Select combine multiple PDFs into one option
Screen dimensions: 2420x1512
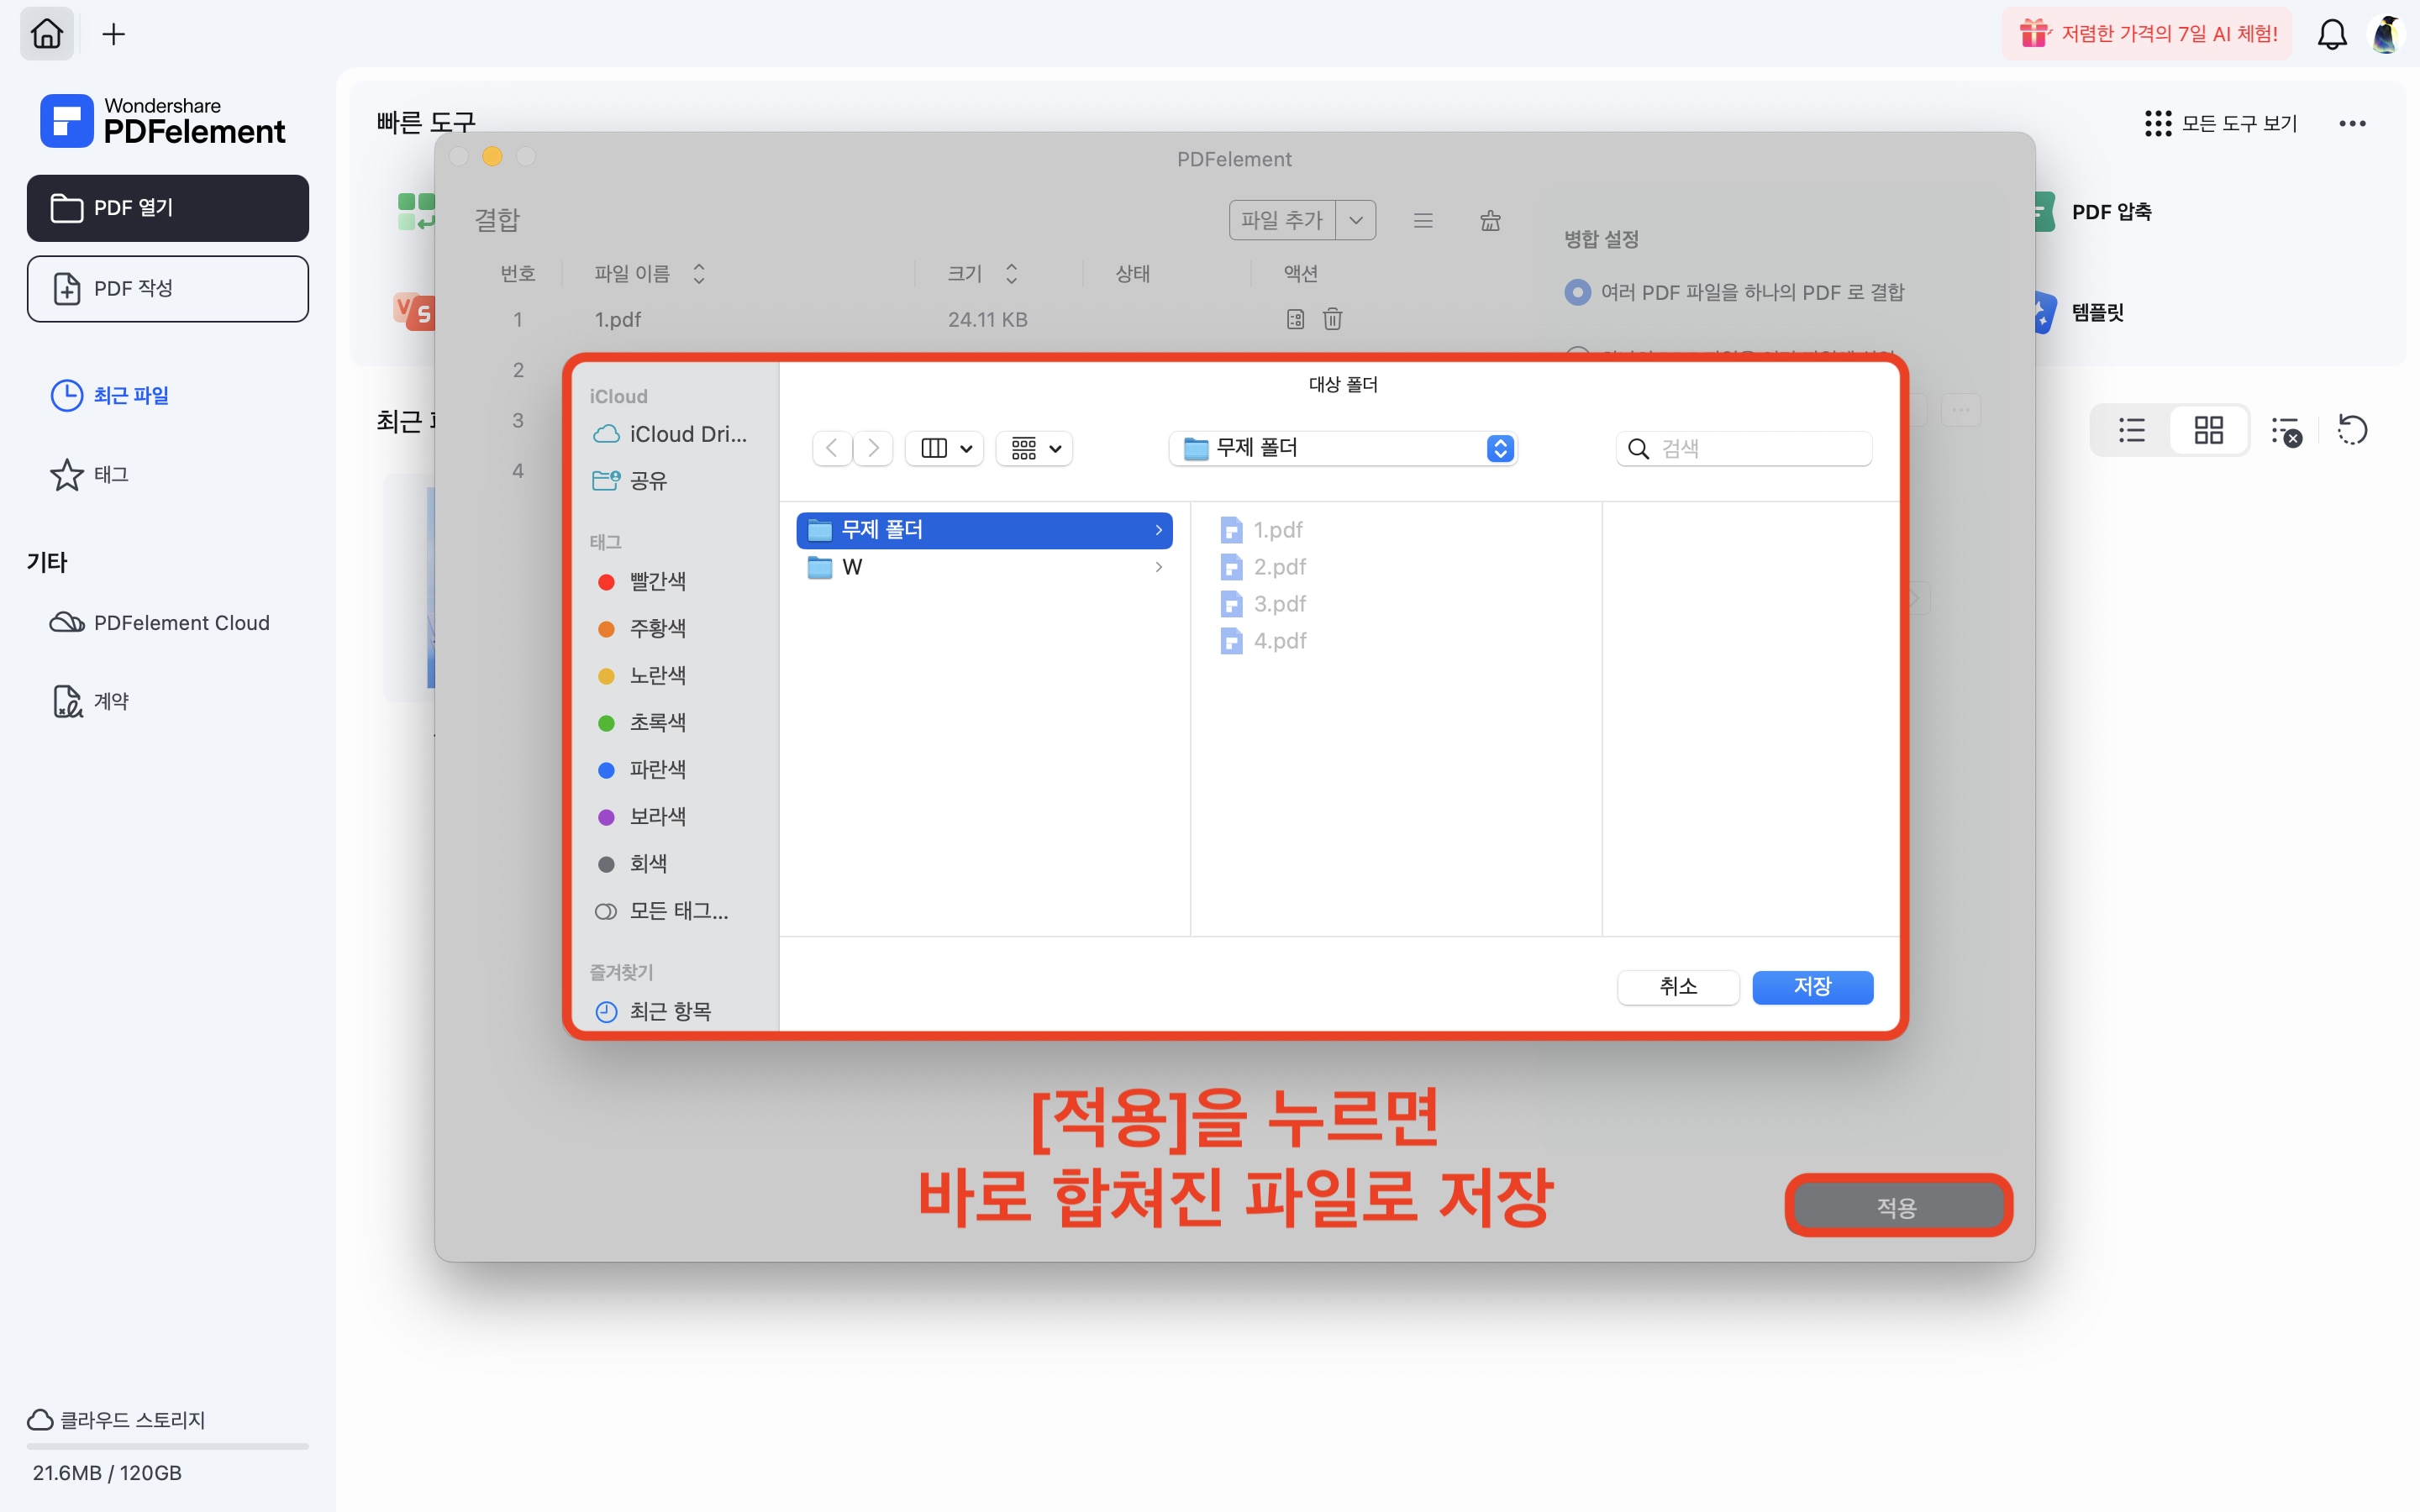pyautogui.click(x=1577, y=292)
